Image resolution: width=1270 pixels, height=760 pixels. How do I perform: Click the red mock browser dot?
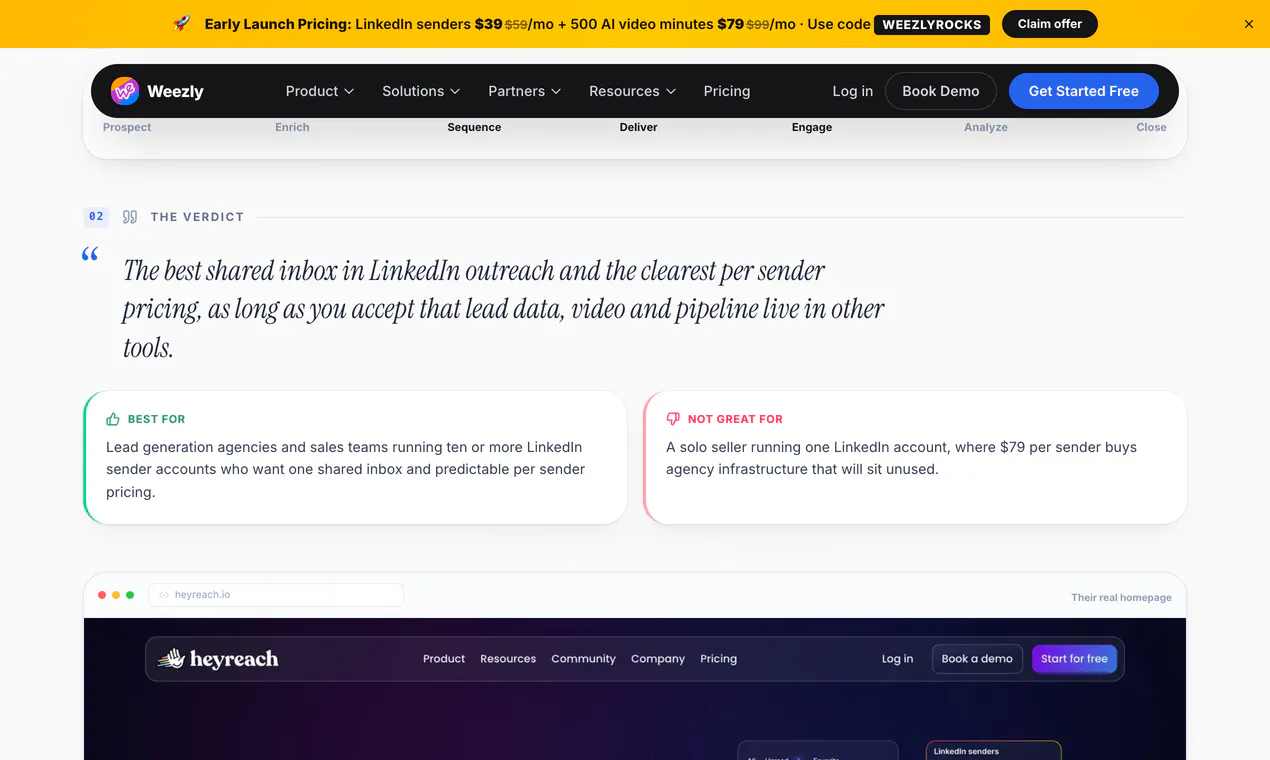pos(102,595)
